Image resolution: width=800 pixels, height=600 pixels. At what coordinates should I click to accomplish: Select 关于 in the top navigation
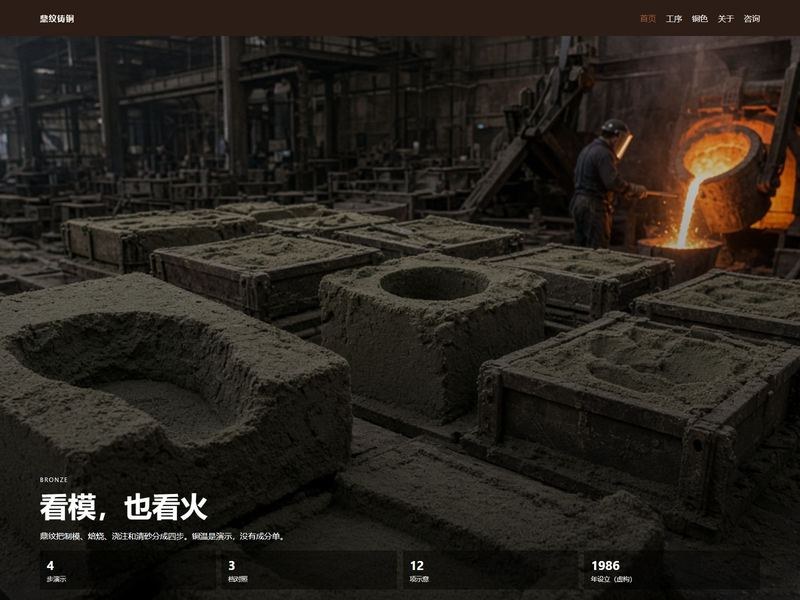click(726, 19)
